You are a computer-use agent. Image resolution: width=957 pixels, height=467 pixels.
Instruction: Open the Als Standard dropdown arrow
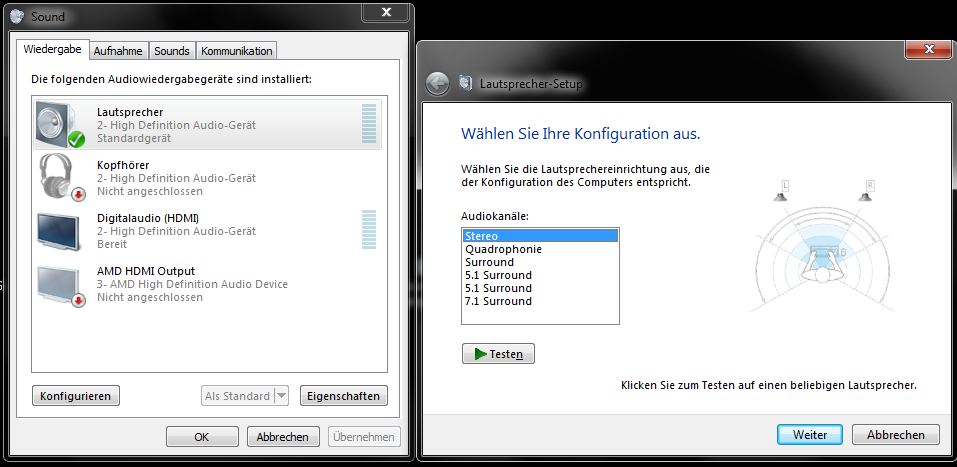[281, 396]
